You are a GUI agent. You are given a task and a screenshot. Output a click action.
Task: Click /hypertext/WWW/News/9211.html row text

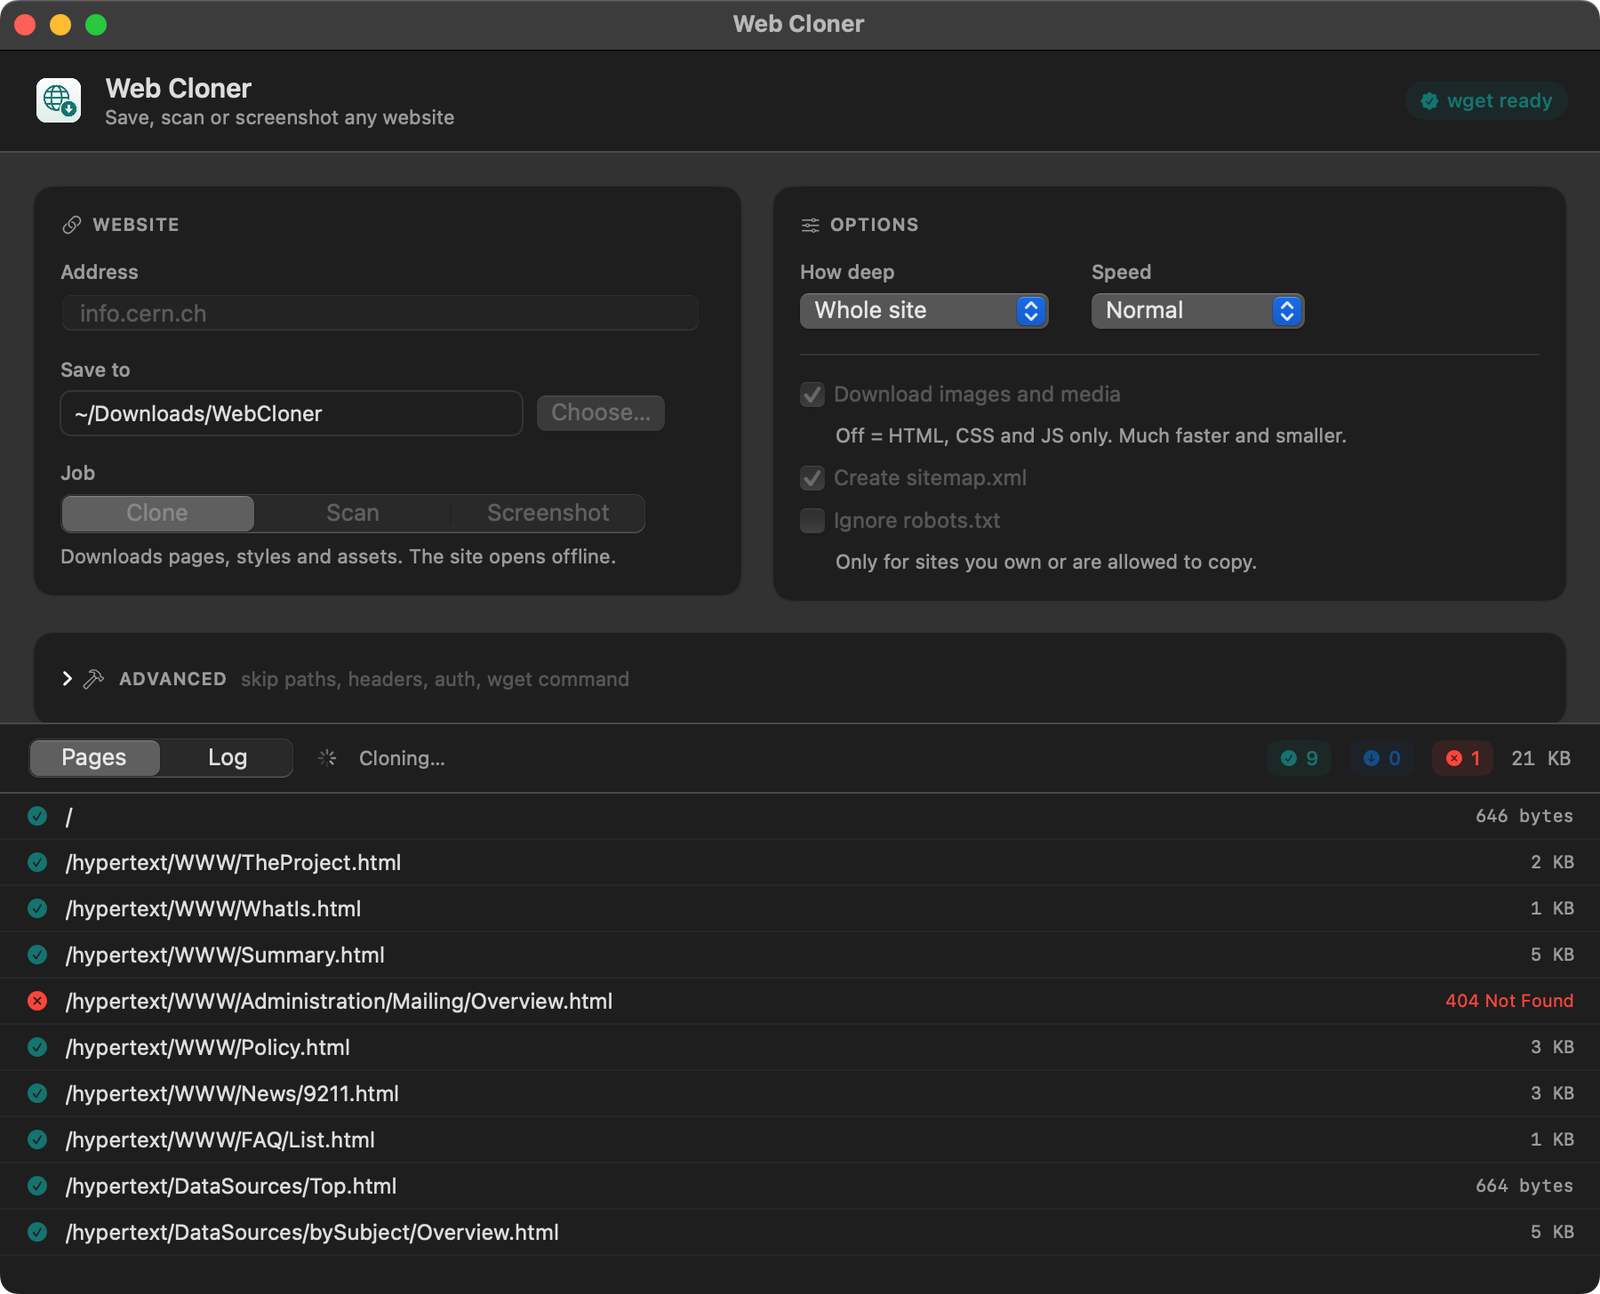(232, 1093)
